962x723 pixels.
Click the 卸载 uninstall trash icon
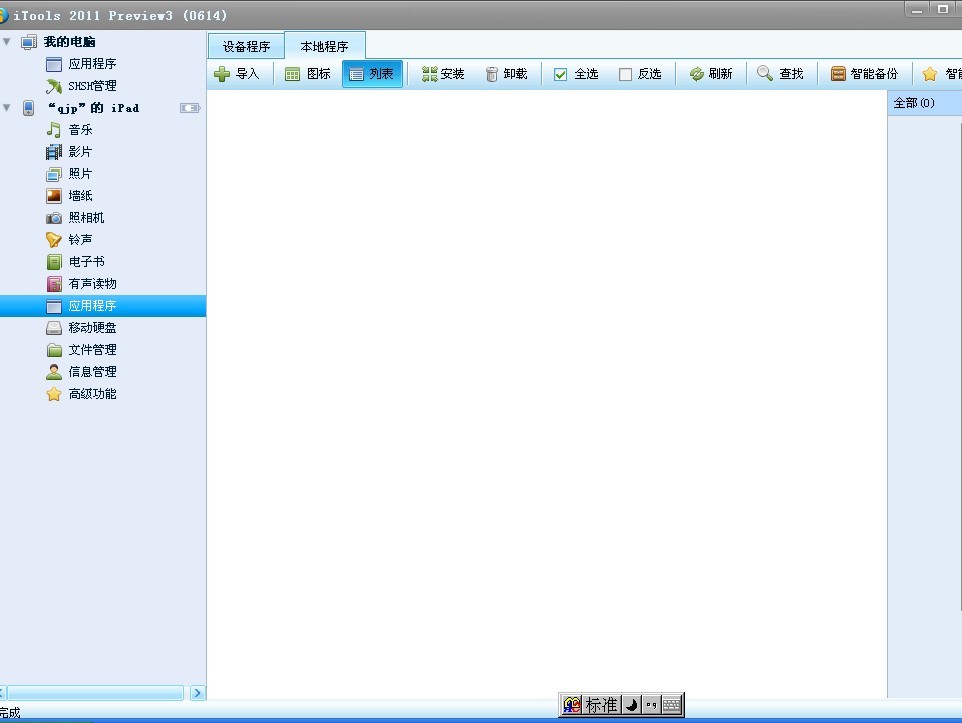pyautogui.click(x=492, y=74)
